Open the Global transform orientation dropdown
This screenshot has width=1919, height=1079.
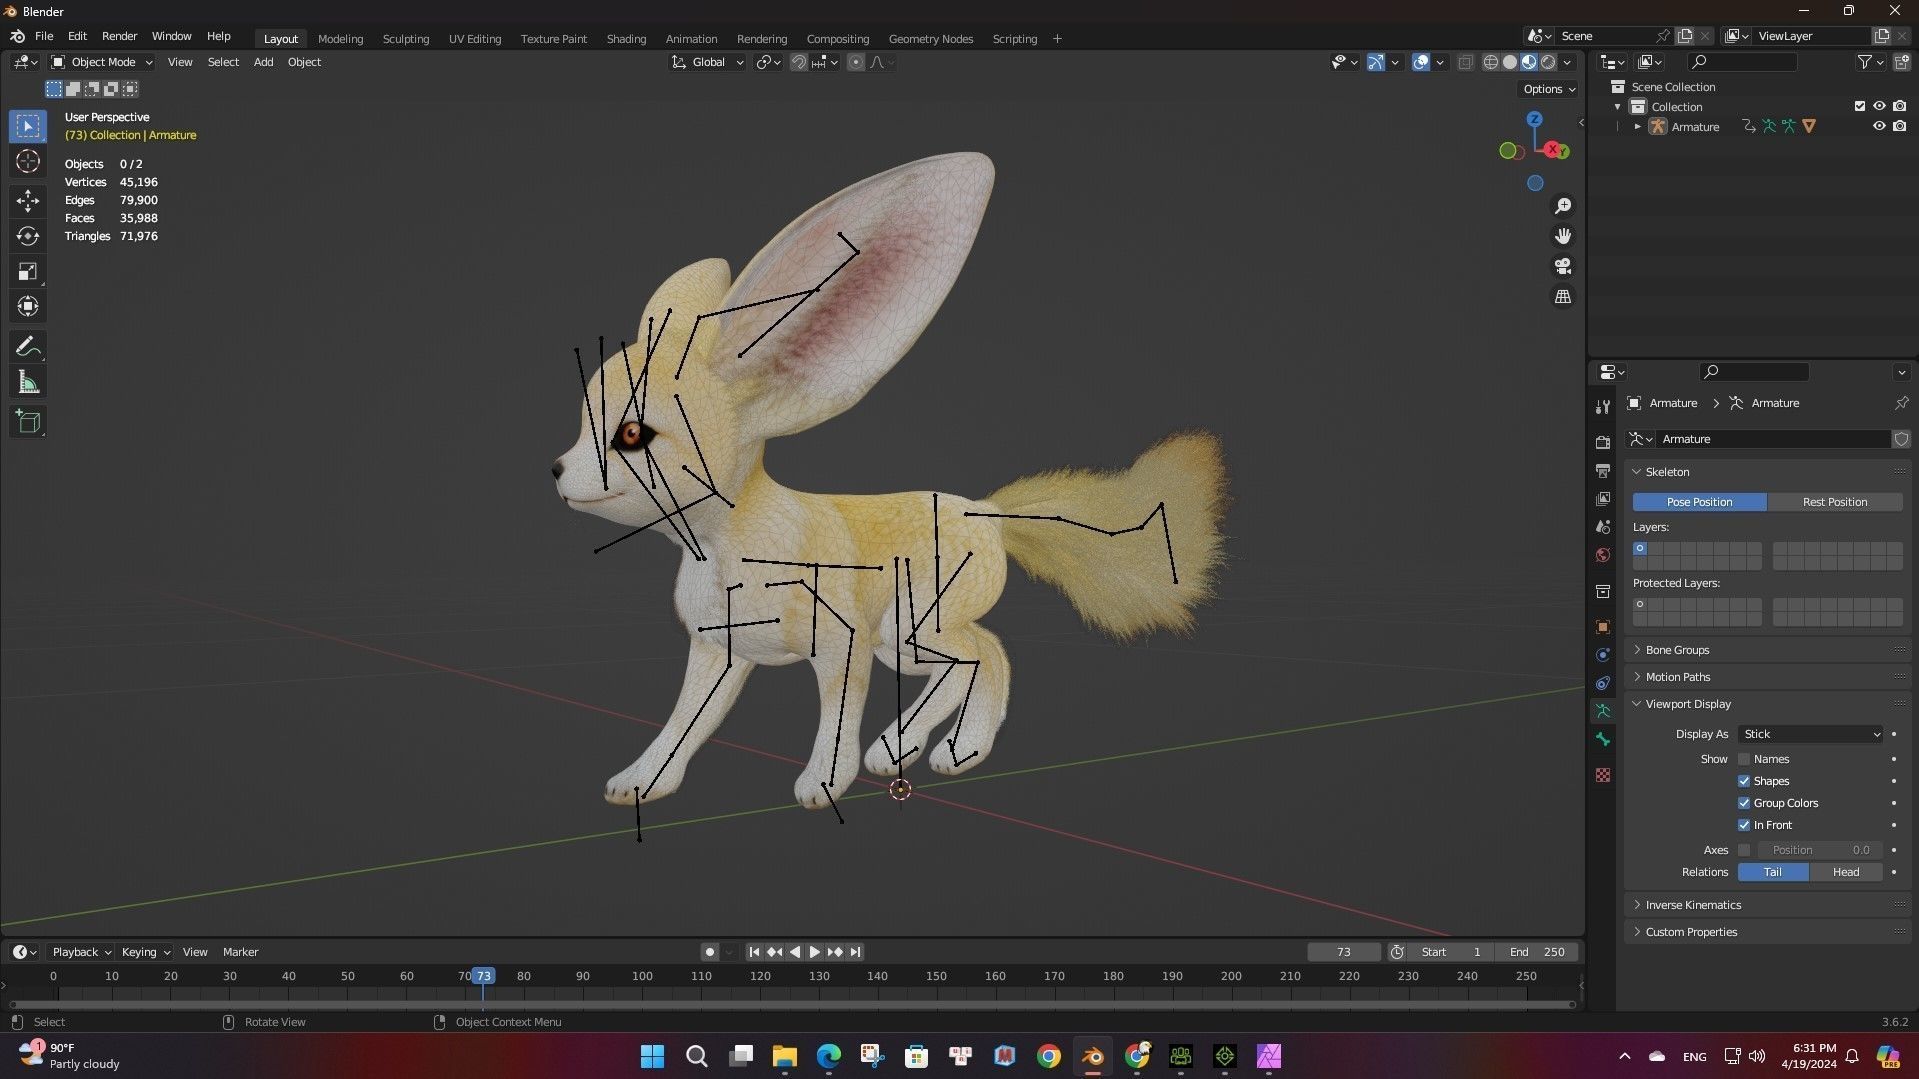[708, 62]
